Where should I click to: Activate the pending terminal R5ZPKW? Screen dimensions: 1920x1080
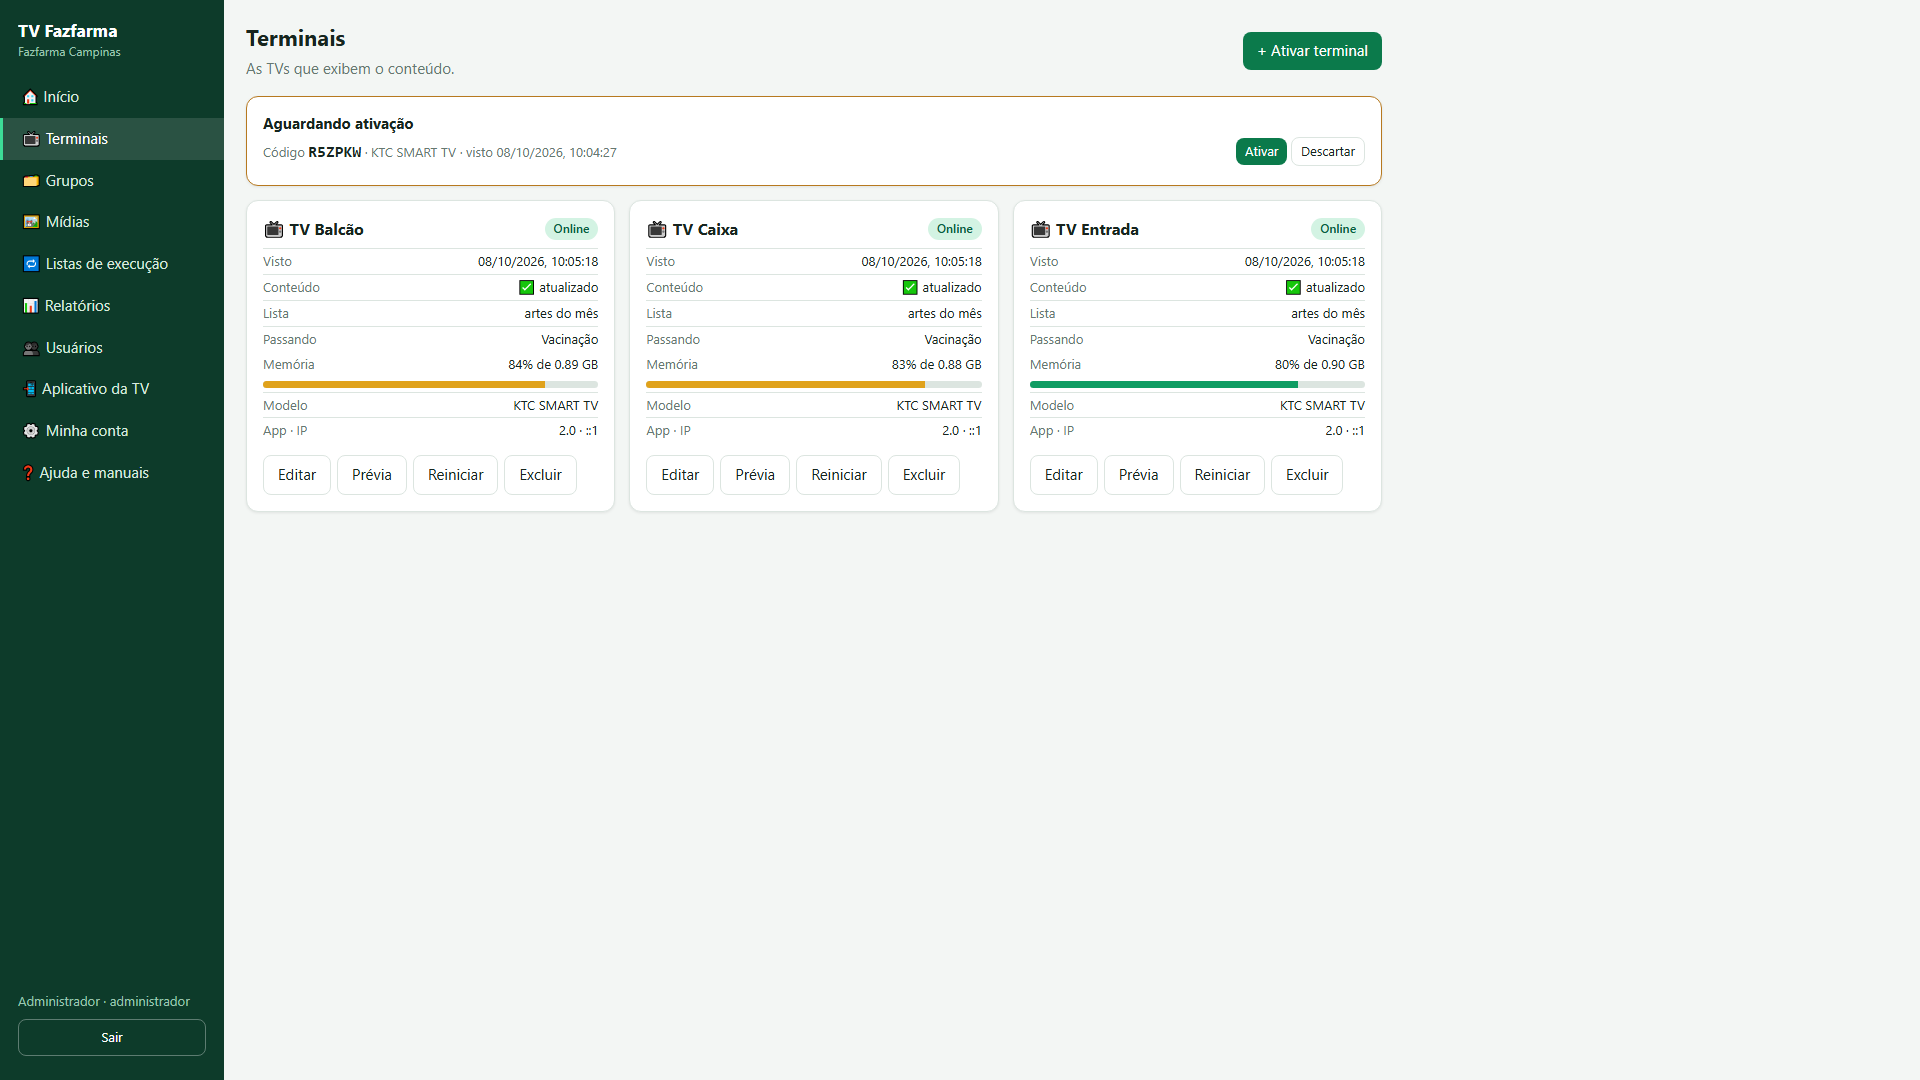coord(1261,152)
